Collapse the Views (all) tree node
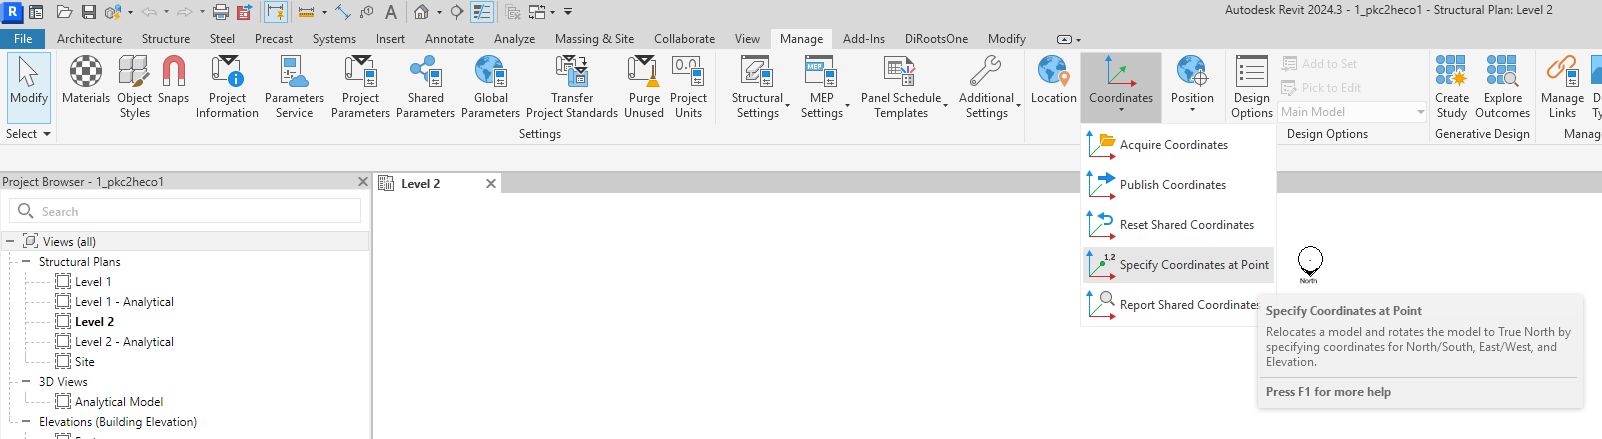 10,241
